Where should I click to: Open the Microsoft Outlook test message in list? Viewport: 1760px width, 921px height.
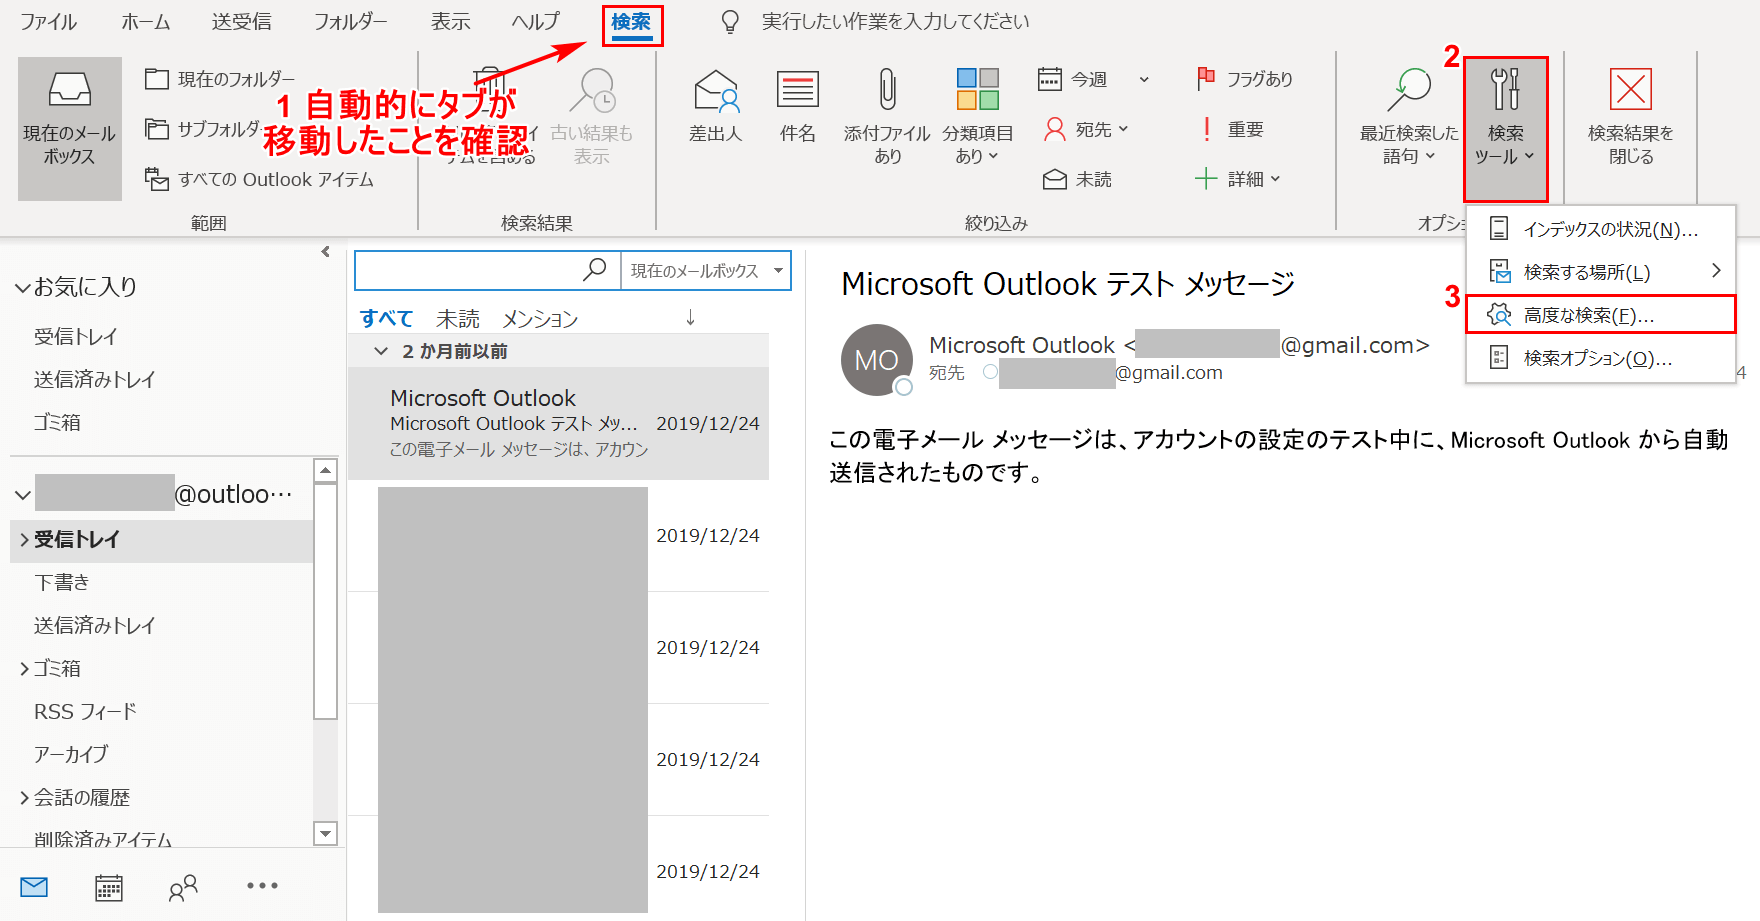558,423
